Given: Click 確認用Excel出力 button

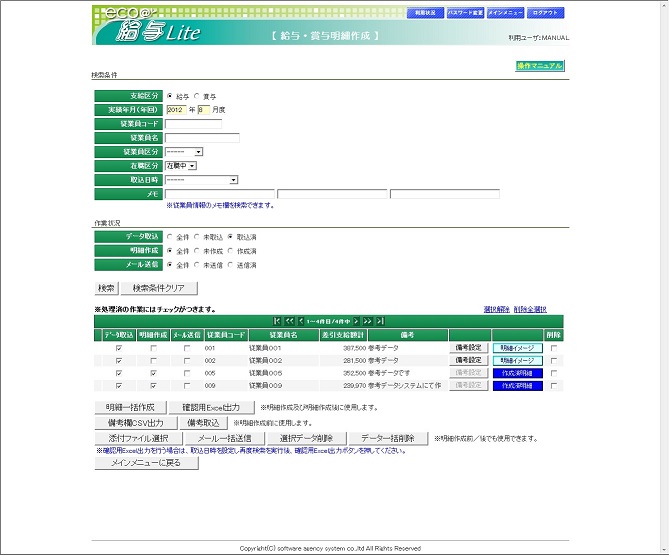Looking at the screenshot, I should coord(212,407).
